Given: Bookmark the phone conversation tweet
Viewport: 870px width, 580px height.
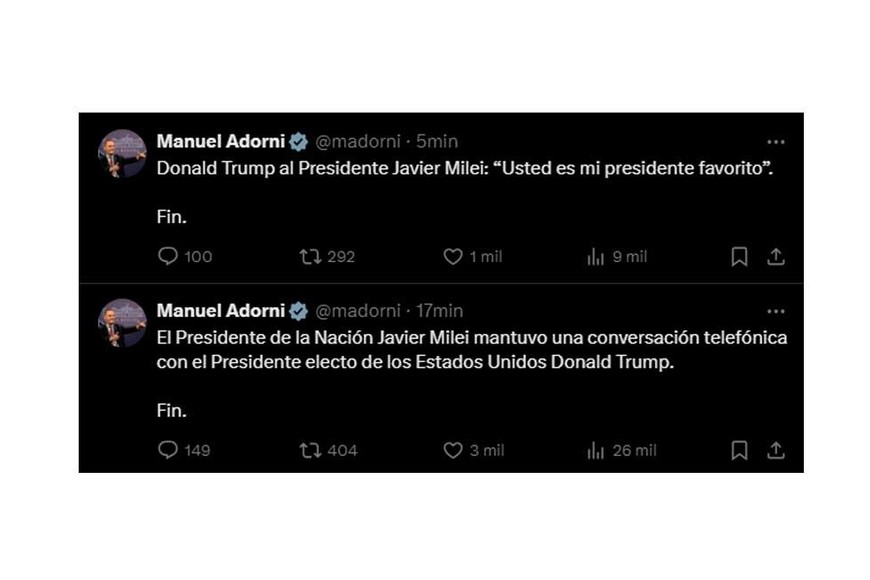Looking at the screenshot, I should (x=739, y=451).
